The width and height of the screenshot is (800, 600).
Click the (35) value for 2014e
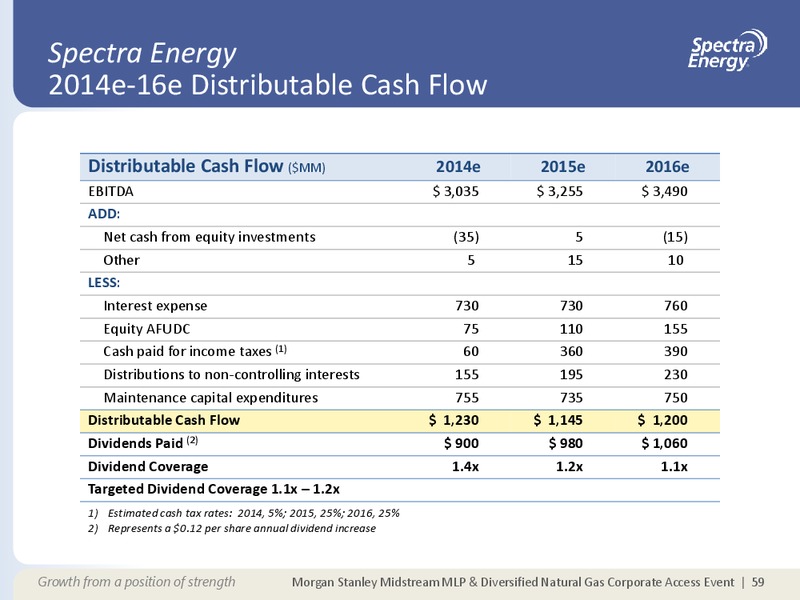click(466, 237)
